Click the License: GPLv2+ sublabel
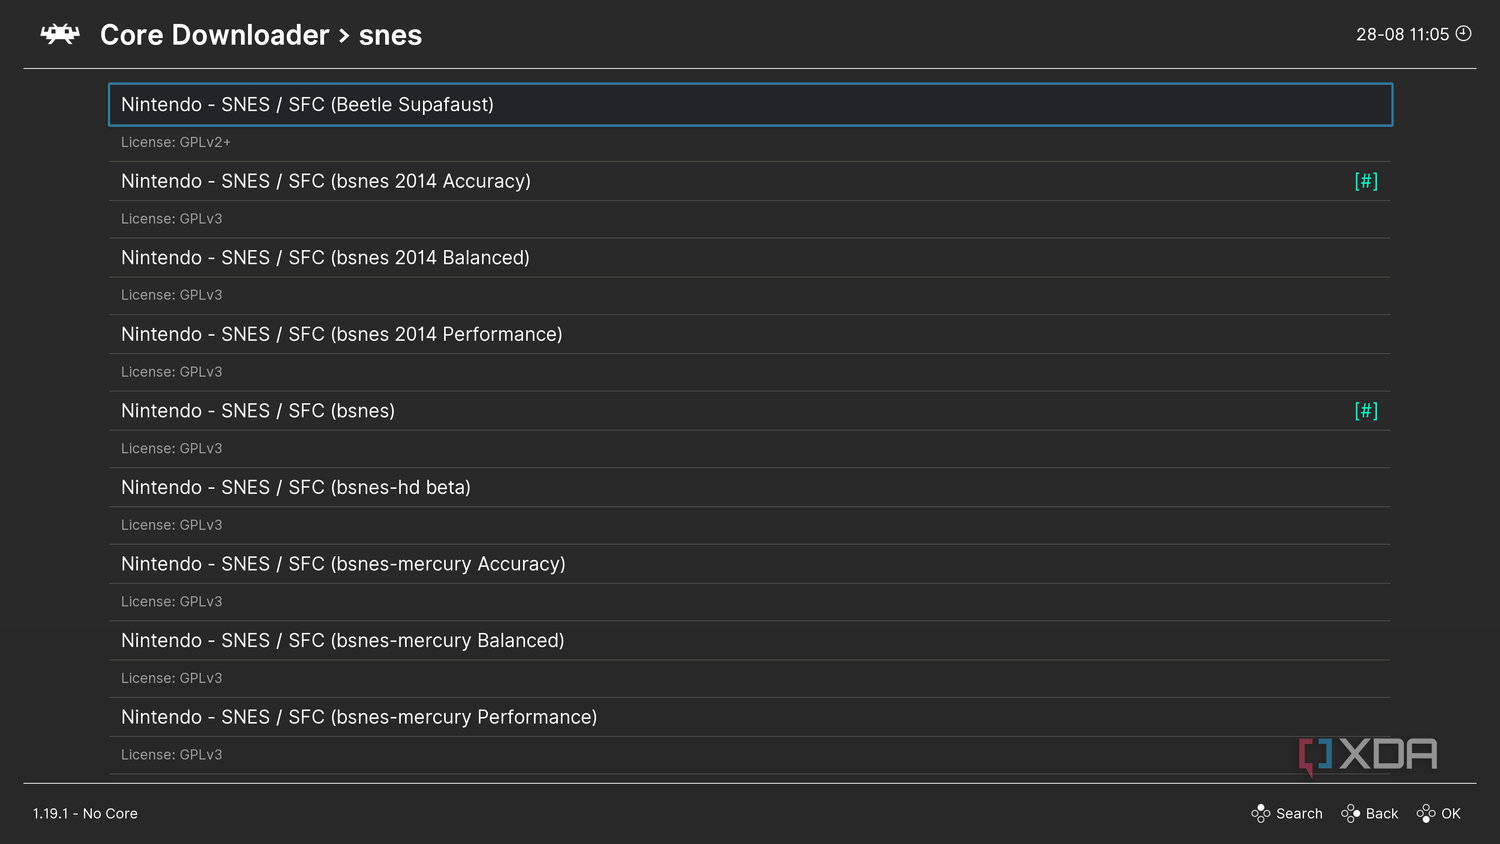The image size is (1500, 844). (176, 143)
